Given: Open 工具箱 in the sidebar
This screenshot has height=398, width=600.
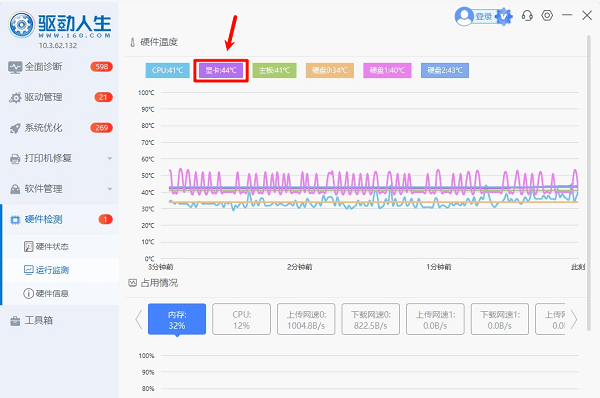Looking at the screenshot, I should click(59, 320).
